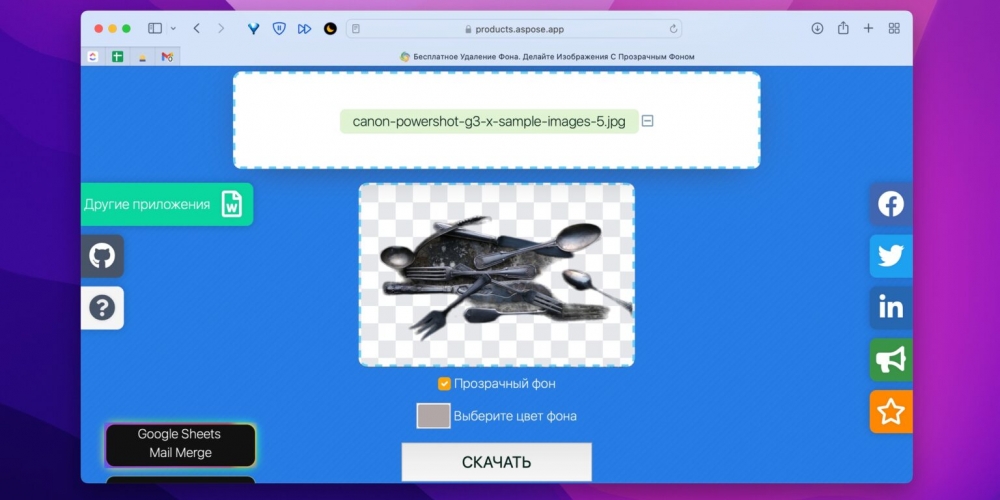Toggle the Safari sidebar button
Viewport: 1000px width, 500px height.
(x=155, y=29)
